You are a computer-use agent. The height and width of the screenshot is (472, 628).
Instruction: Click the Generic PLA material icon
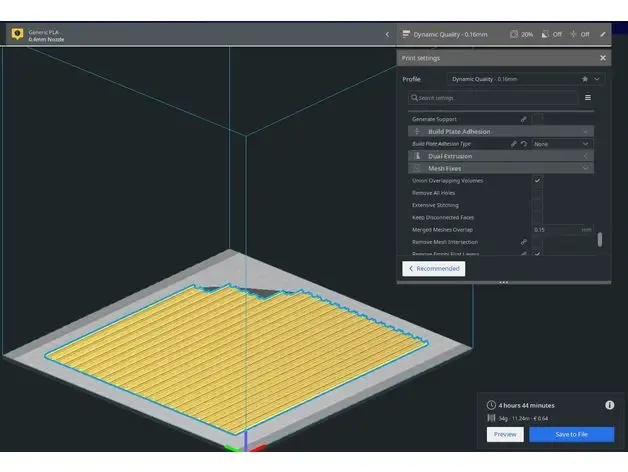[x=17, y=34]
